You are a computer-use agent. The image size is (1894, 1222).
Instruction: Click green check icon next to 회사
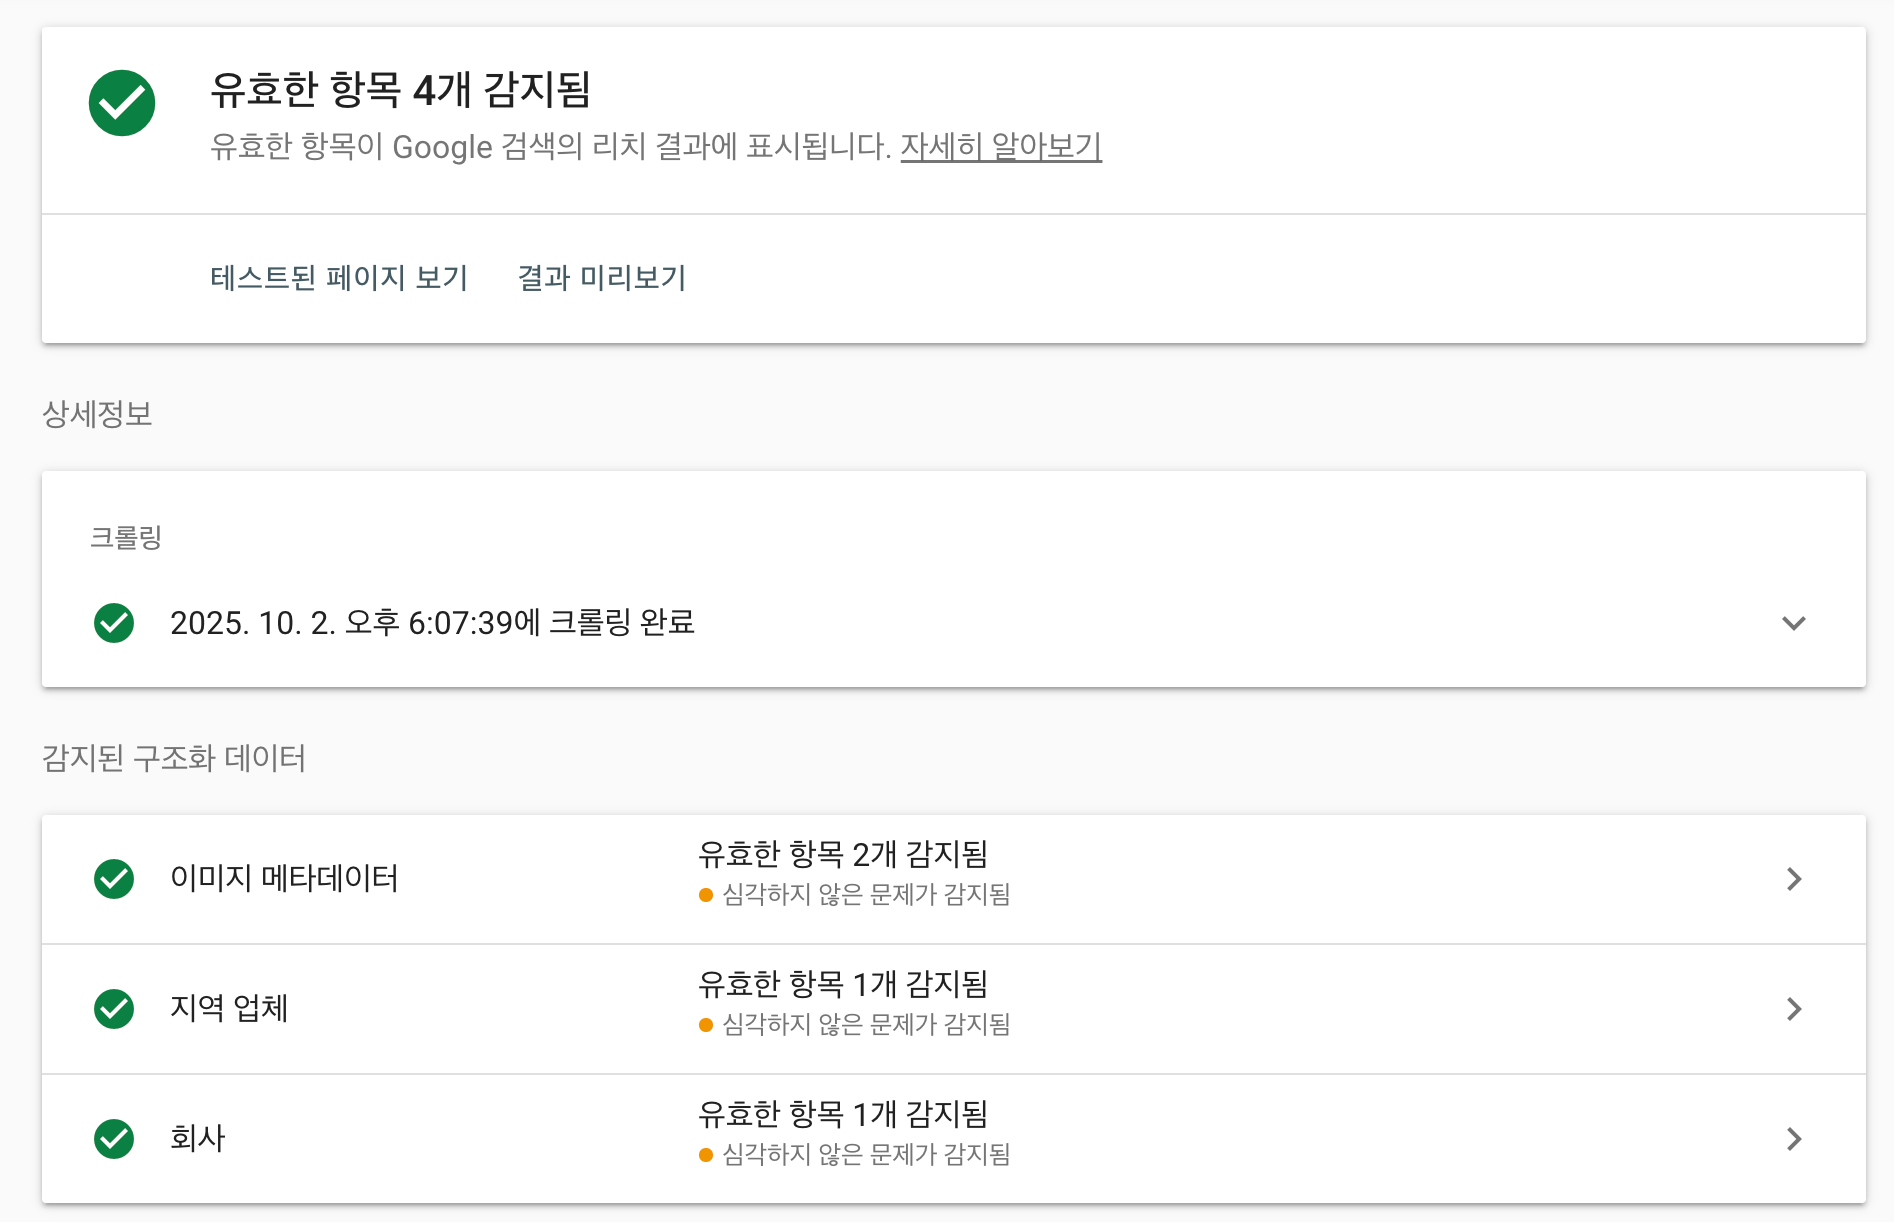tap(114, 1139)
